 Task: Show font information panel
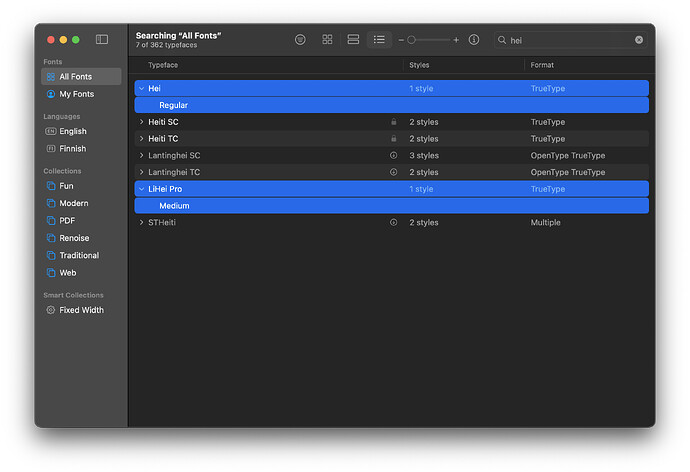(x=474, y=40)
